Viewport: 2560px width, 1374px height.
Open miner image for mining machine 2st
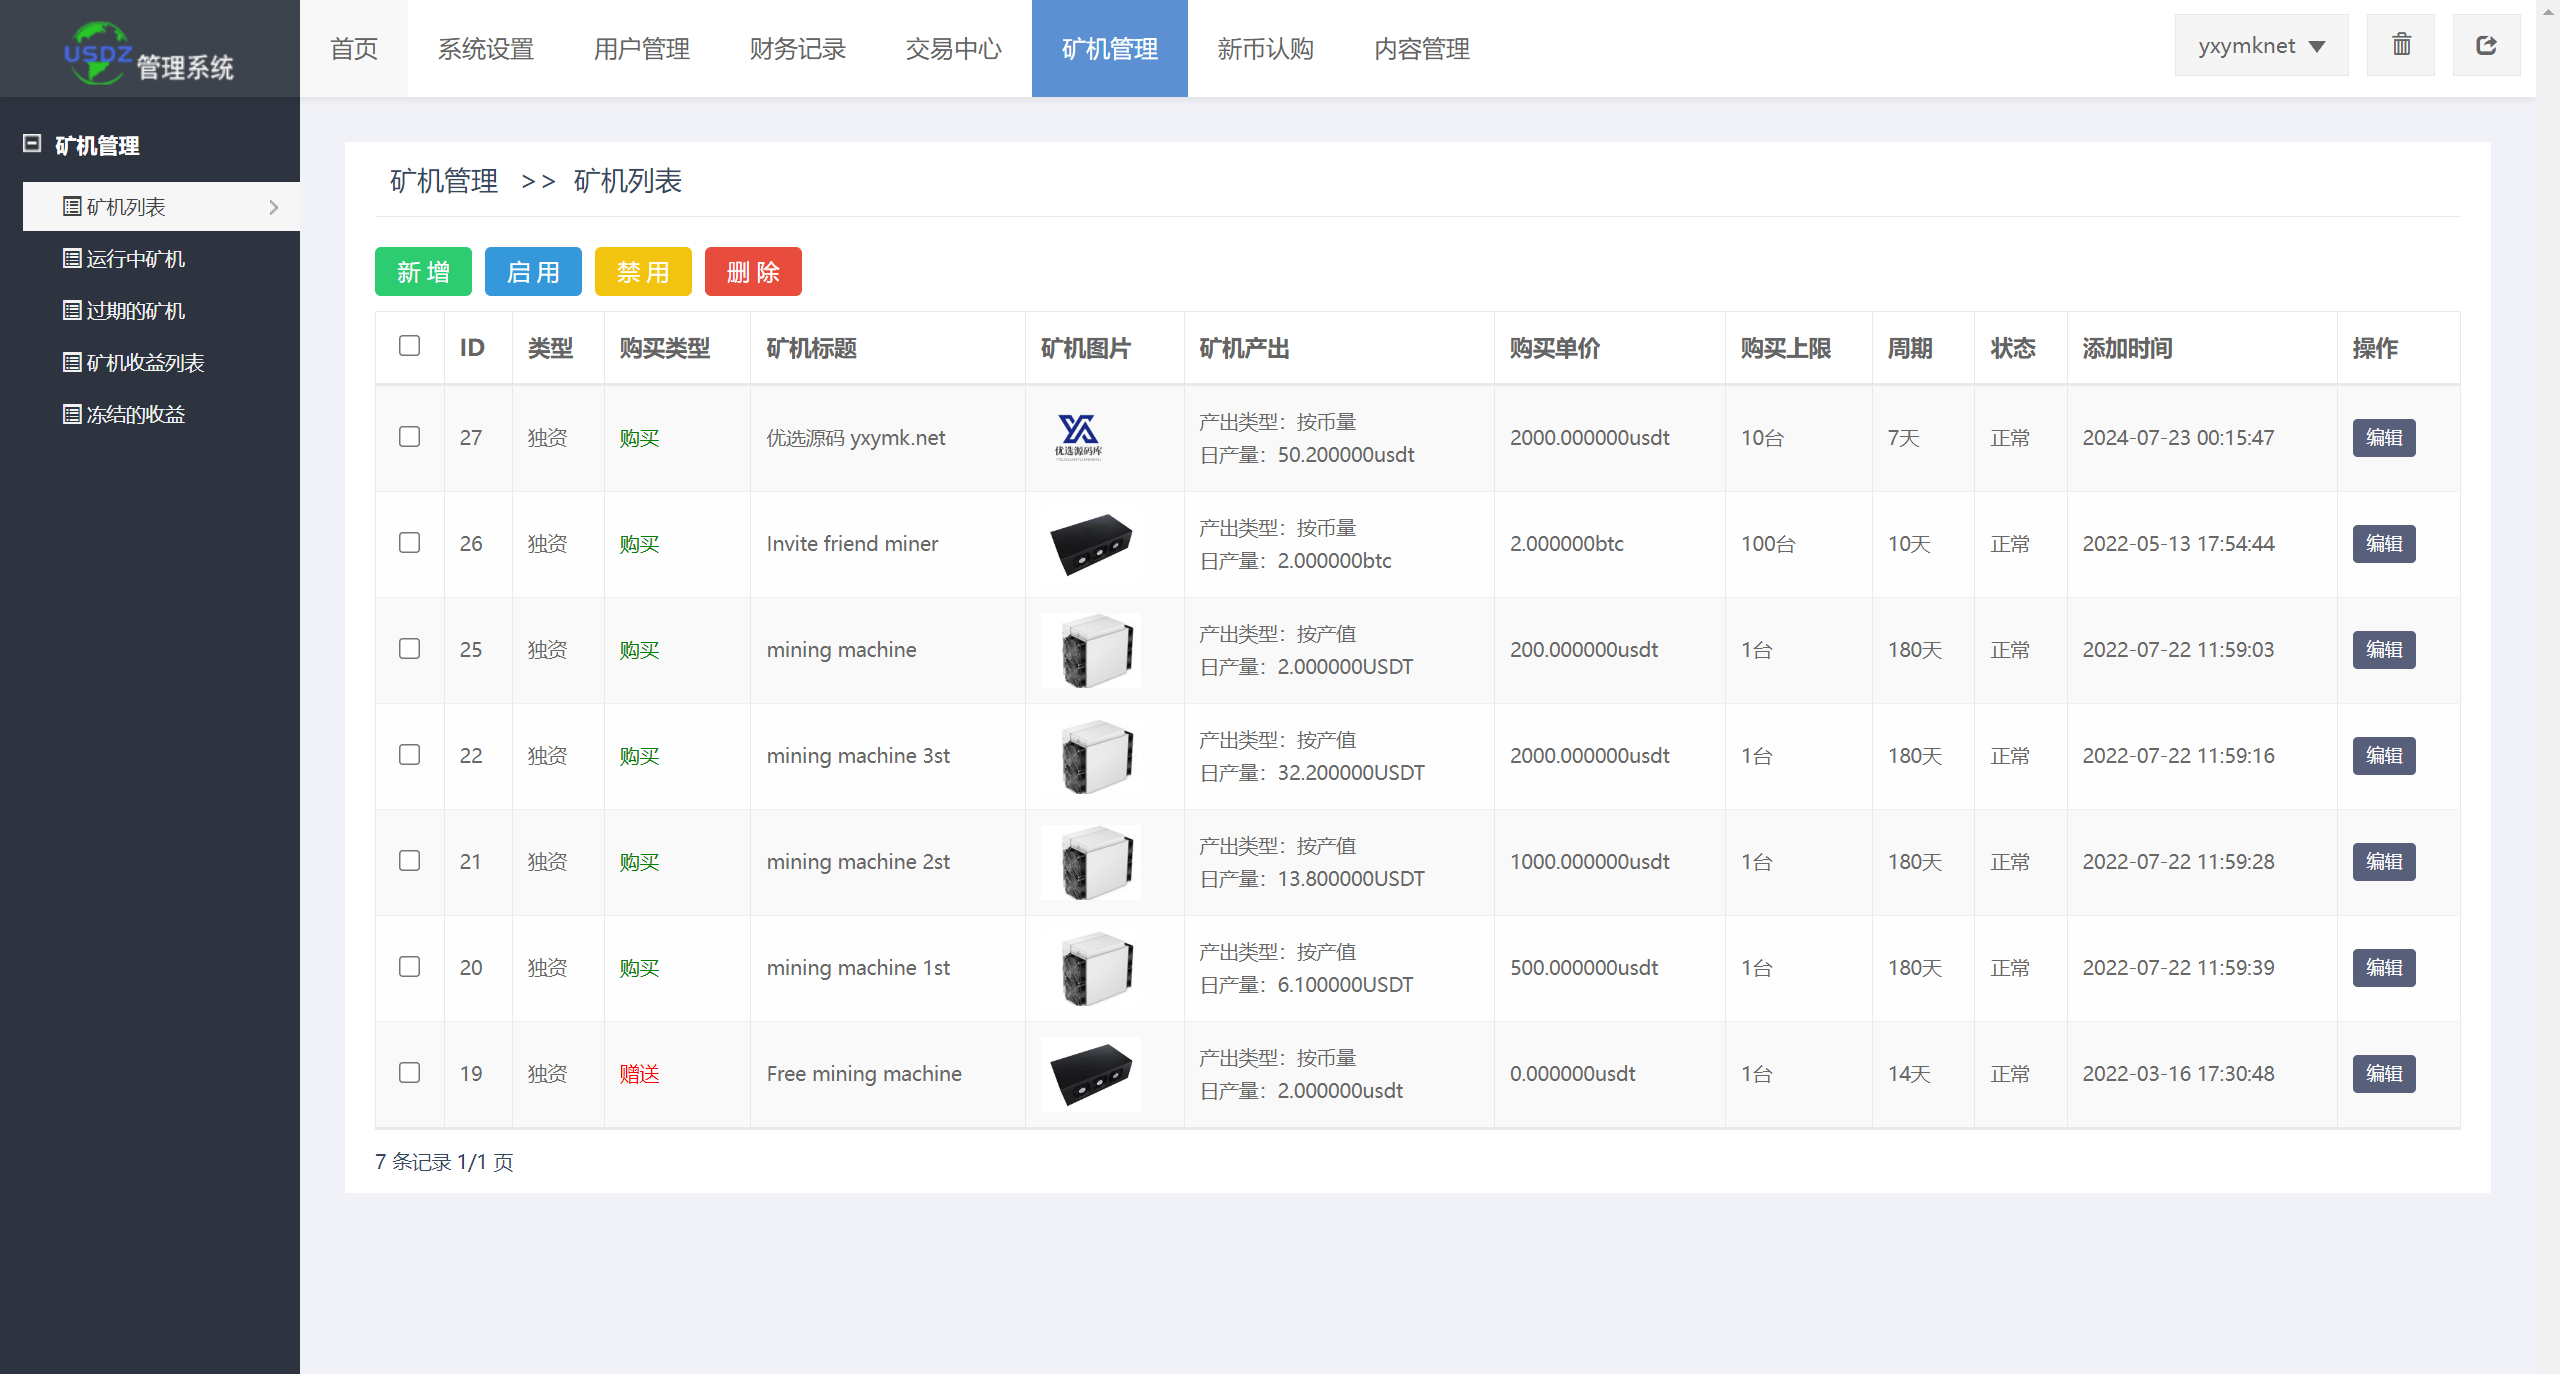(1091, 862)
